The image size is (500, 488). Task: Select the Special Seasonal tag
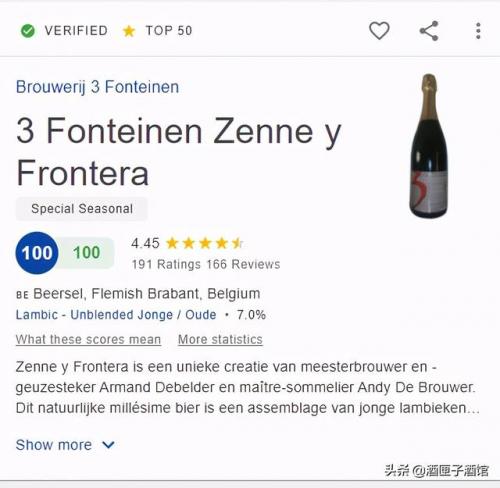click(82, 209)
